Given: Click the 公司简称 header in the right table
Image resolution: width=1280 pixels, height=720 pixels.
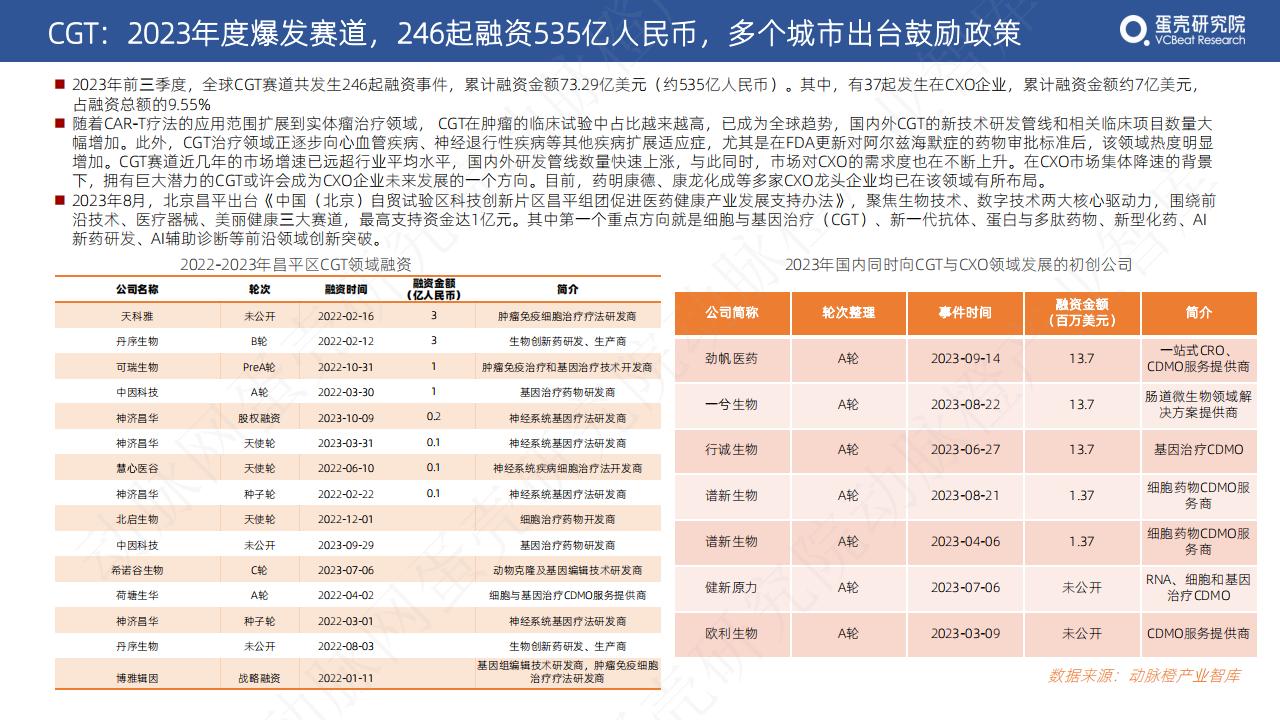Looking at the screenshot, I should click(731, 313).
